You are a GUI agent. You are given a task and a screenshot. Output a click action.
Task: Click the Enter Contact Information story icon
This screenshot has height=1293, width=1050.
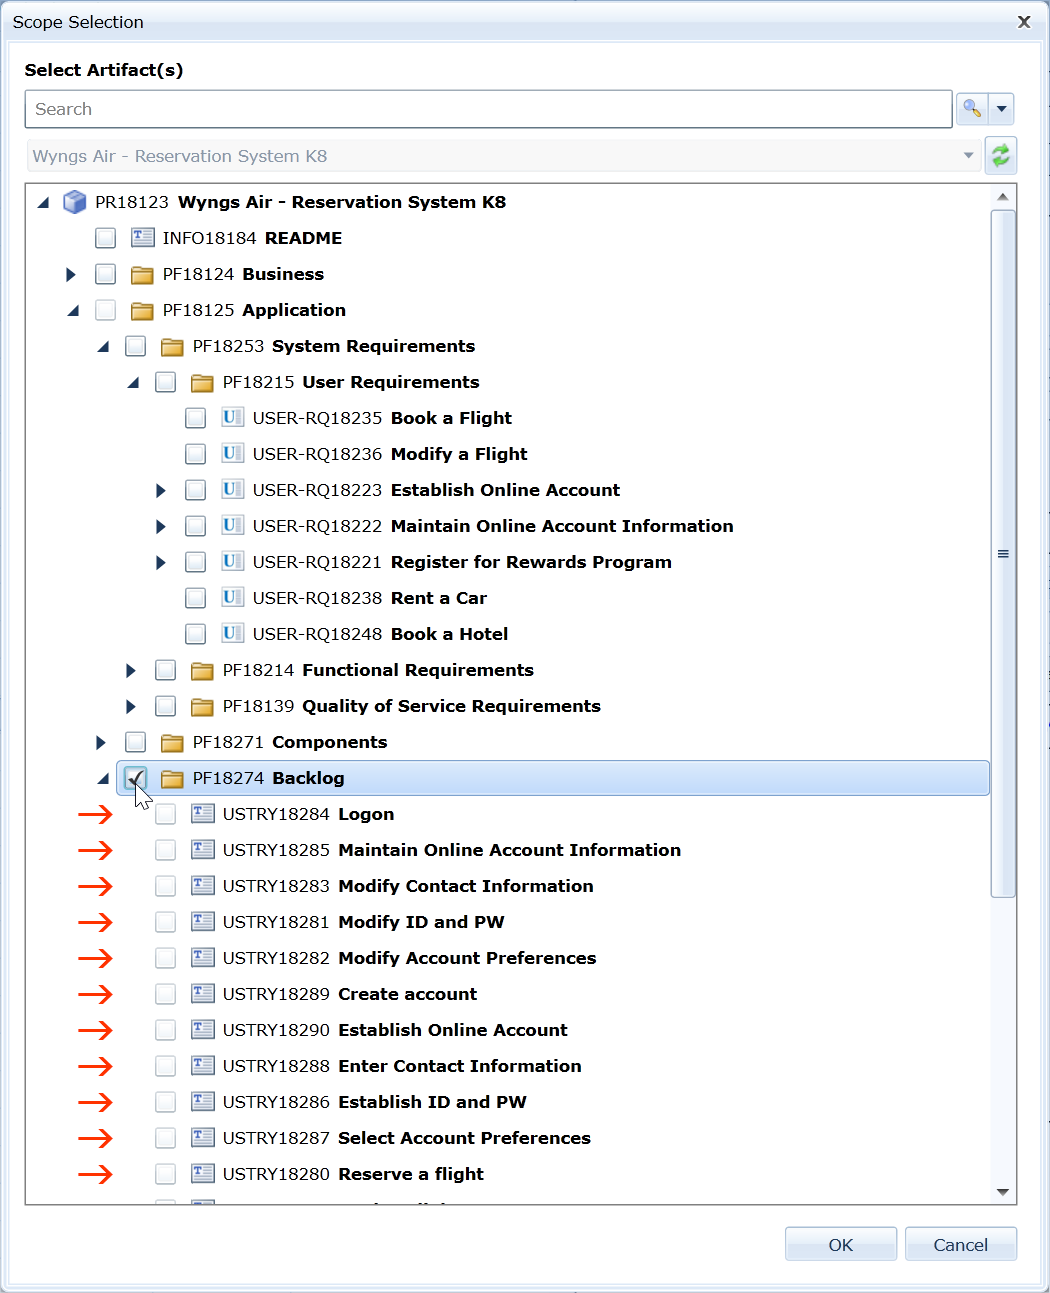coord(203,1066)
